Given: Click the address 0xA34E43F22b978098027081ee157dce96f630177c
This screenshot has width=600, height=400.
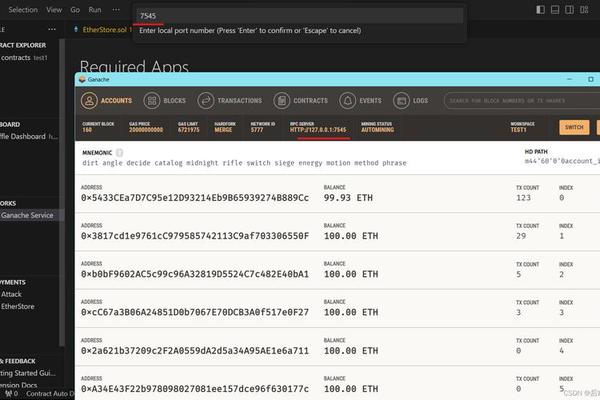Looking at the screenshot, I should click(x=195, y=389).
